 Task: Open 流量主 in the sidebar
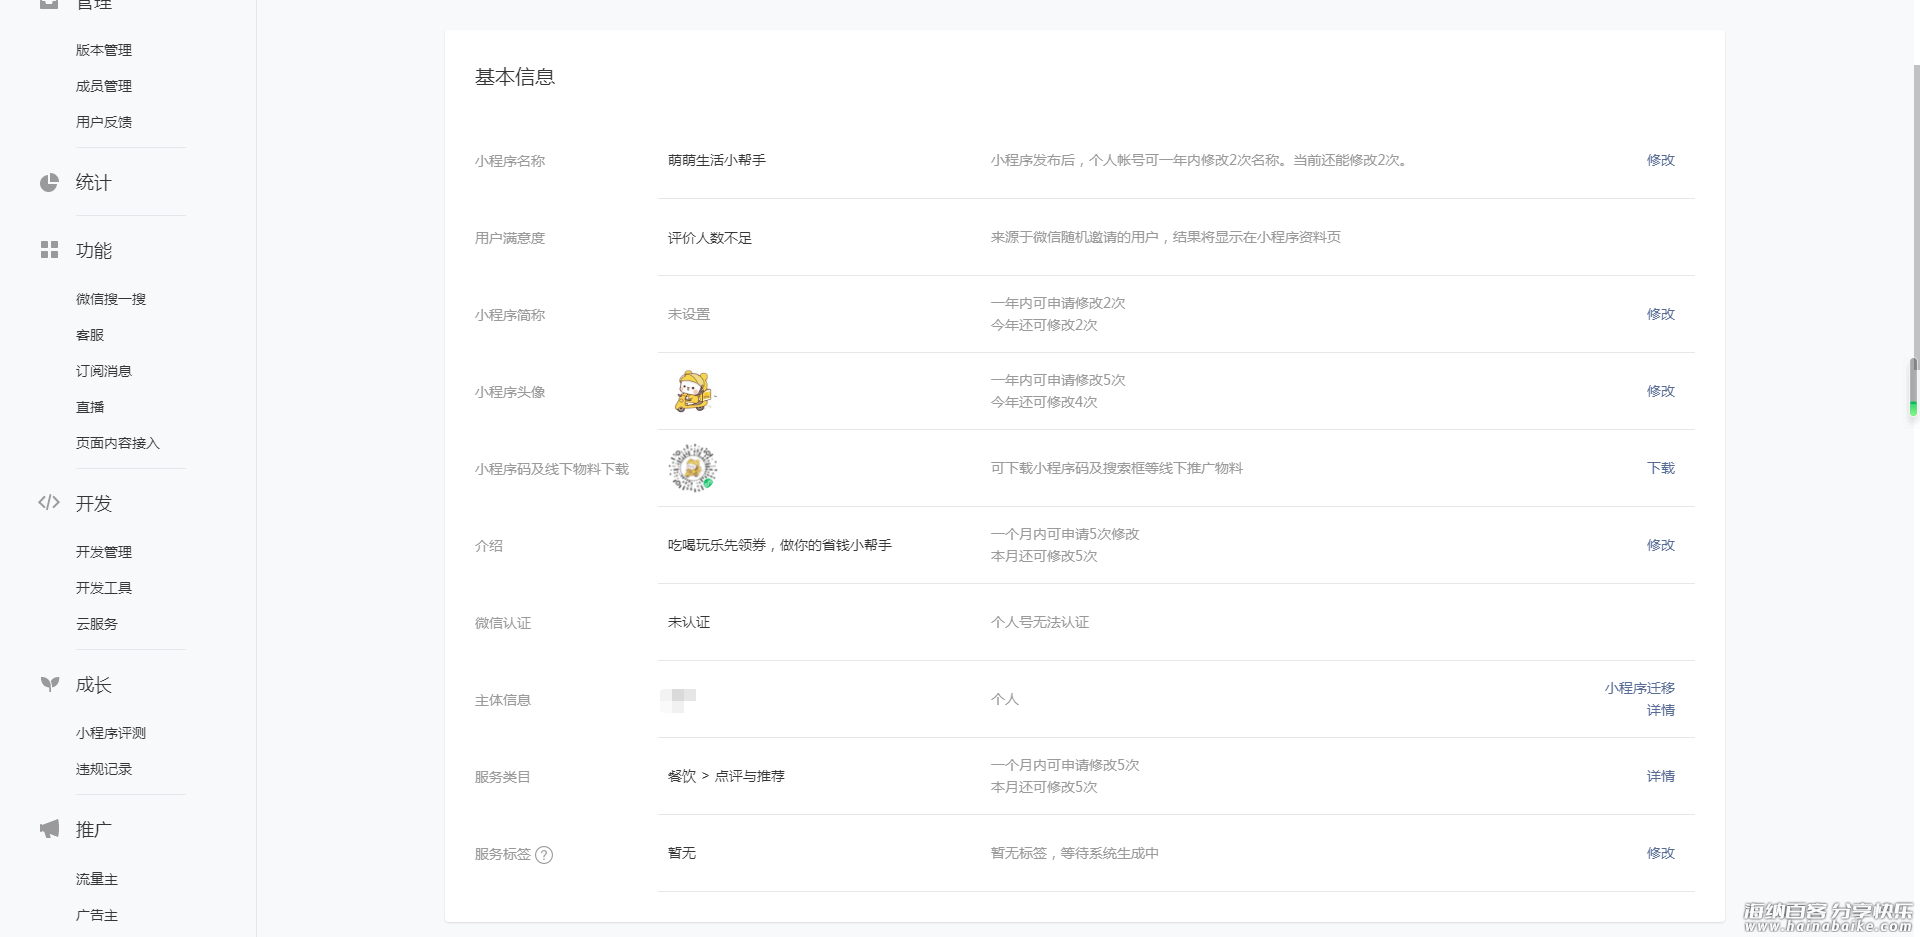point(97,879)
